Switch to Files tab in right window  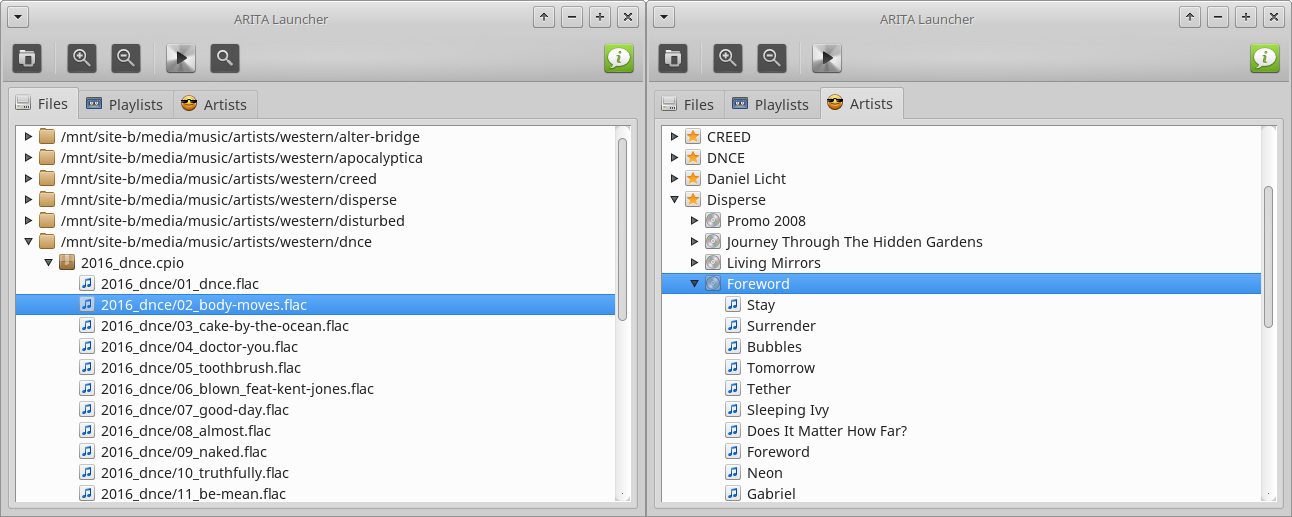click(687, 104)
